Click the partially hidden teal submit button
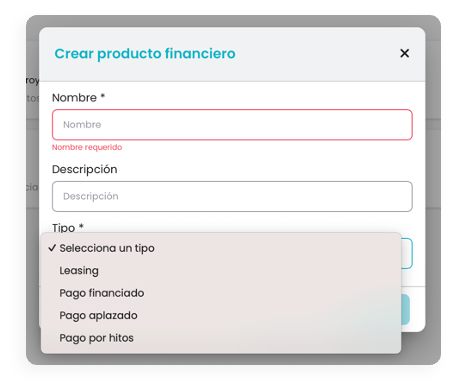 [x=405, y=309]
